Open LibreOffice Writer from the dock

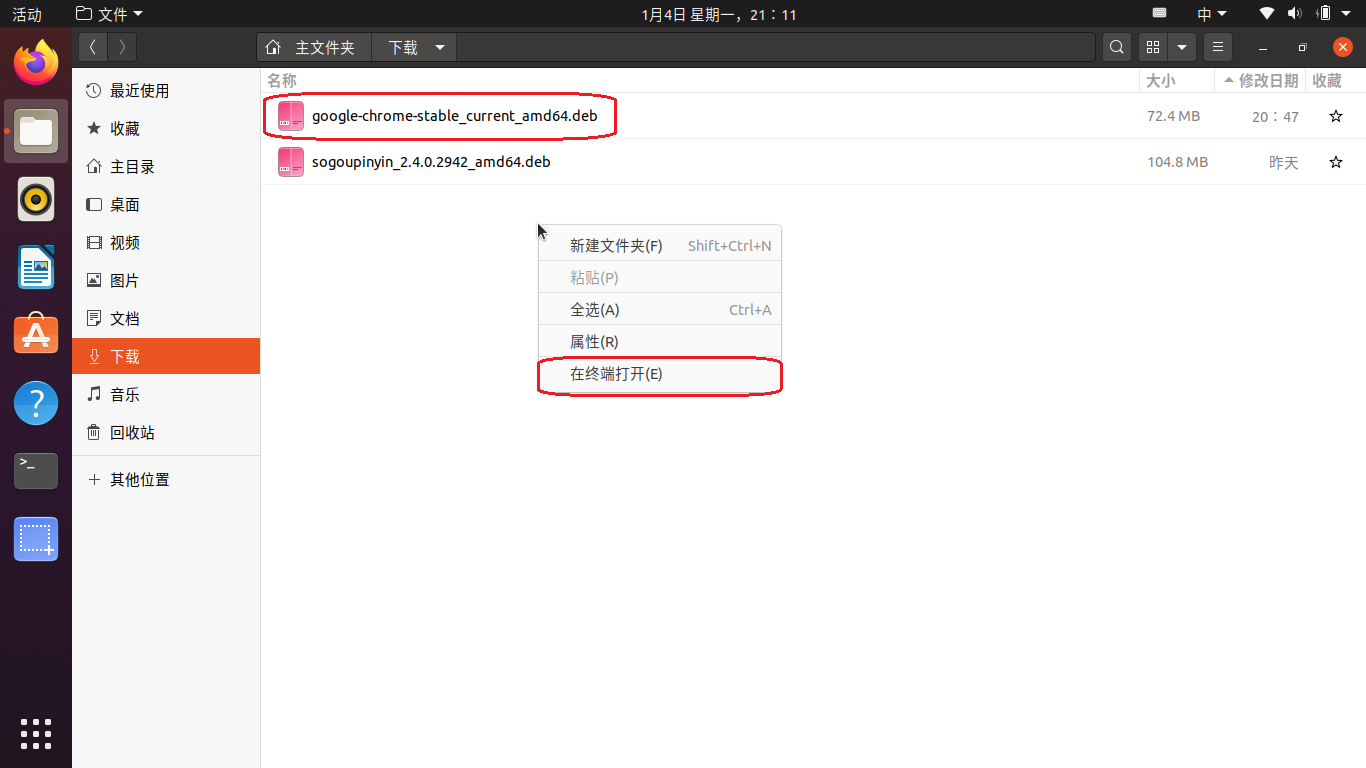pyautogui.click(x=36, y=267)
